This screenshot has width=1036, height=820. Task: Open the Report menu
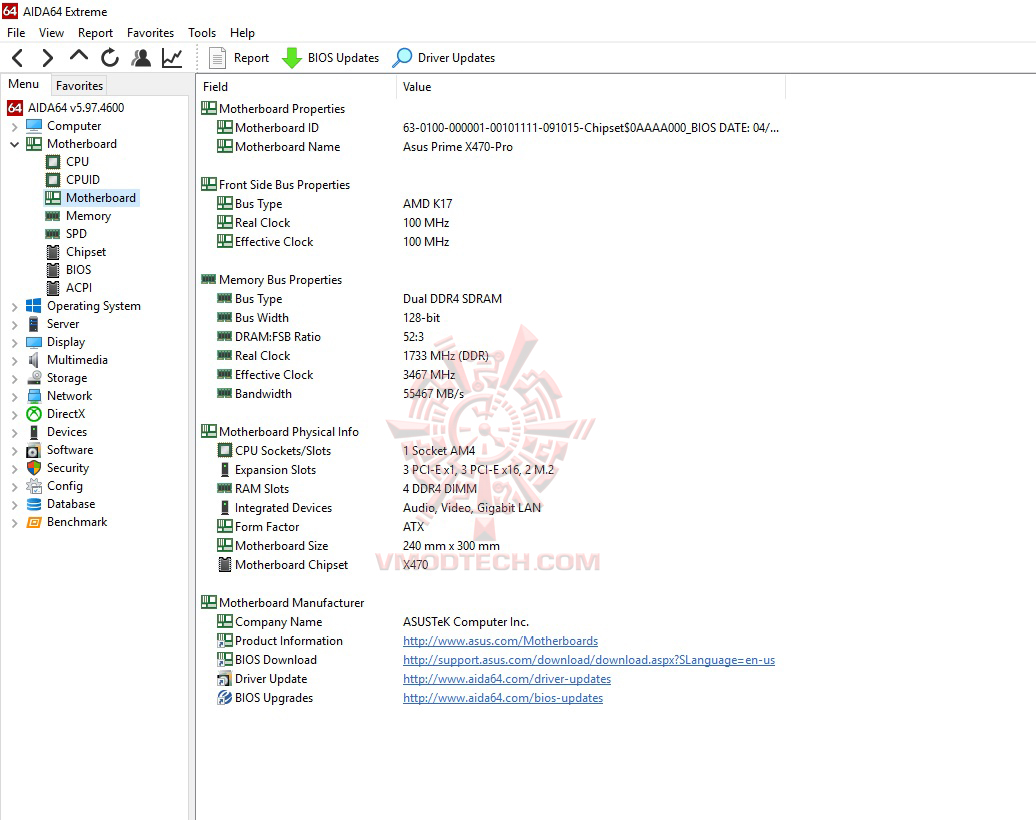tap(95, 32)
